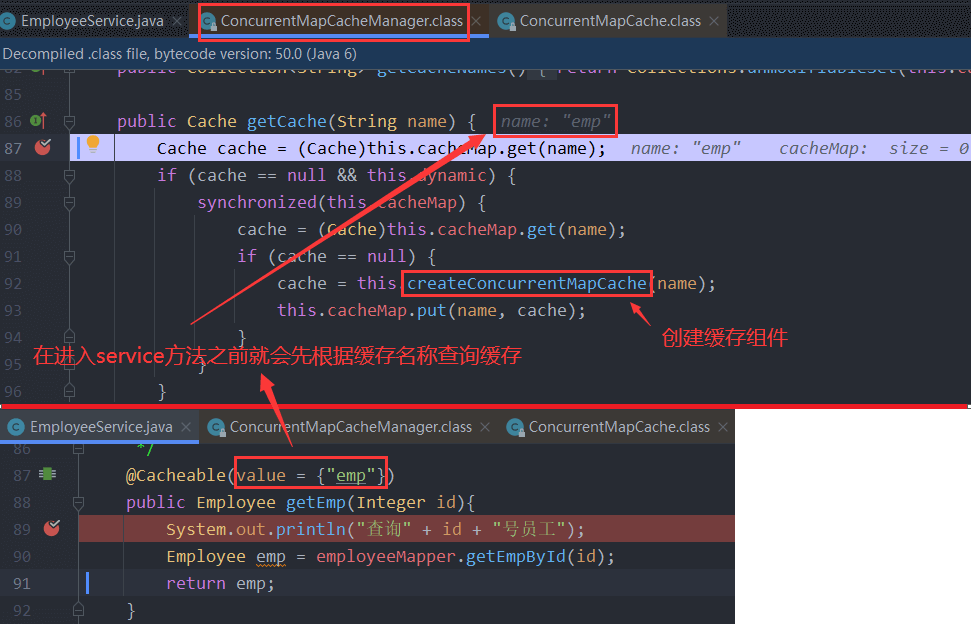Click fold end marker on line 92 bottom editor
Image resolution: width=971 pixels, height=624 pixels.
tap(78, 610)
